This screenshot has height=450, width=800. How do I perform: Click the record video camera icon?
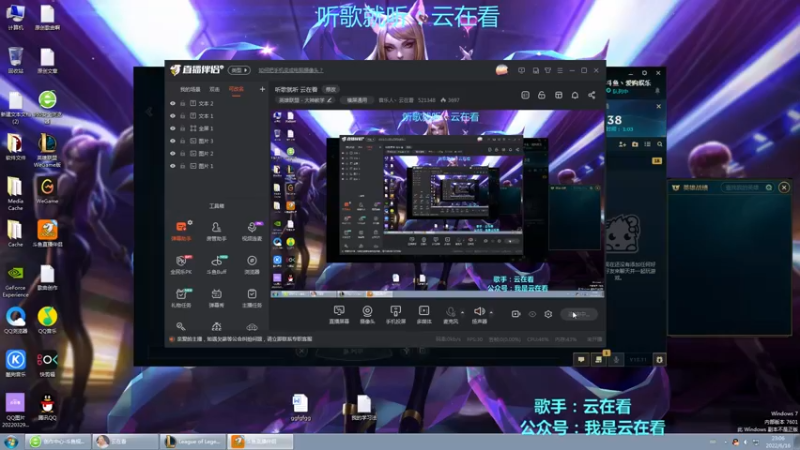[x=516, y=314]
